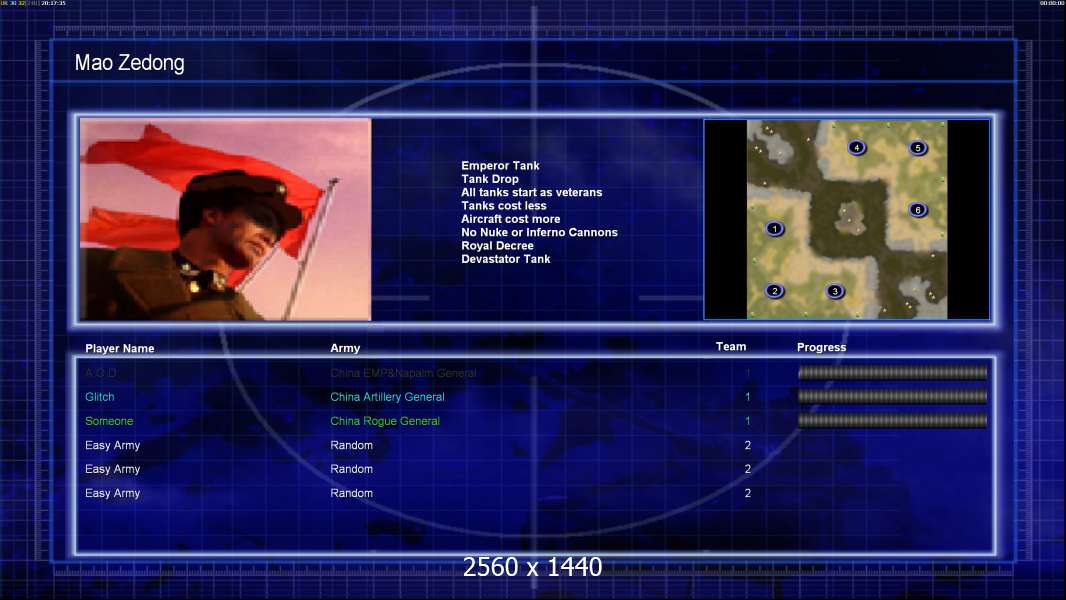1066x600 pixels.
Task: Click "No Nuke or Inferno Cannons" text
Action: [539, 232]
